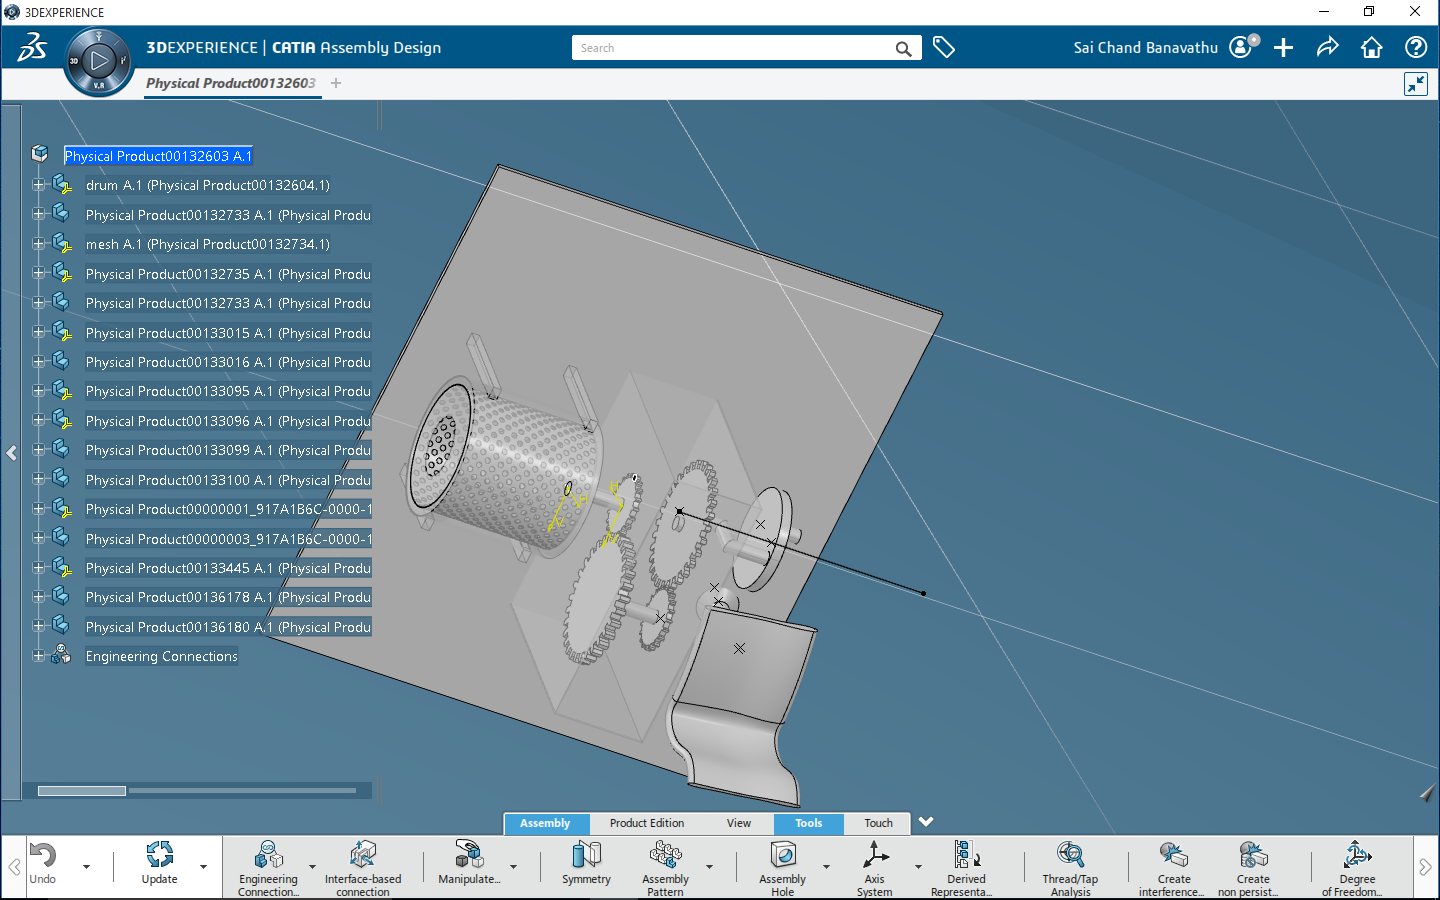Select the Assembly Hole tool
This screenshot has height=900, width=1440.
[782, 867]
